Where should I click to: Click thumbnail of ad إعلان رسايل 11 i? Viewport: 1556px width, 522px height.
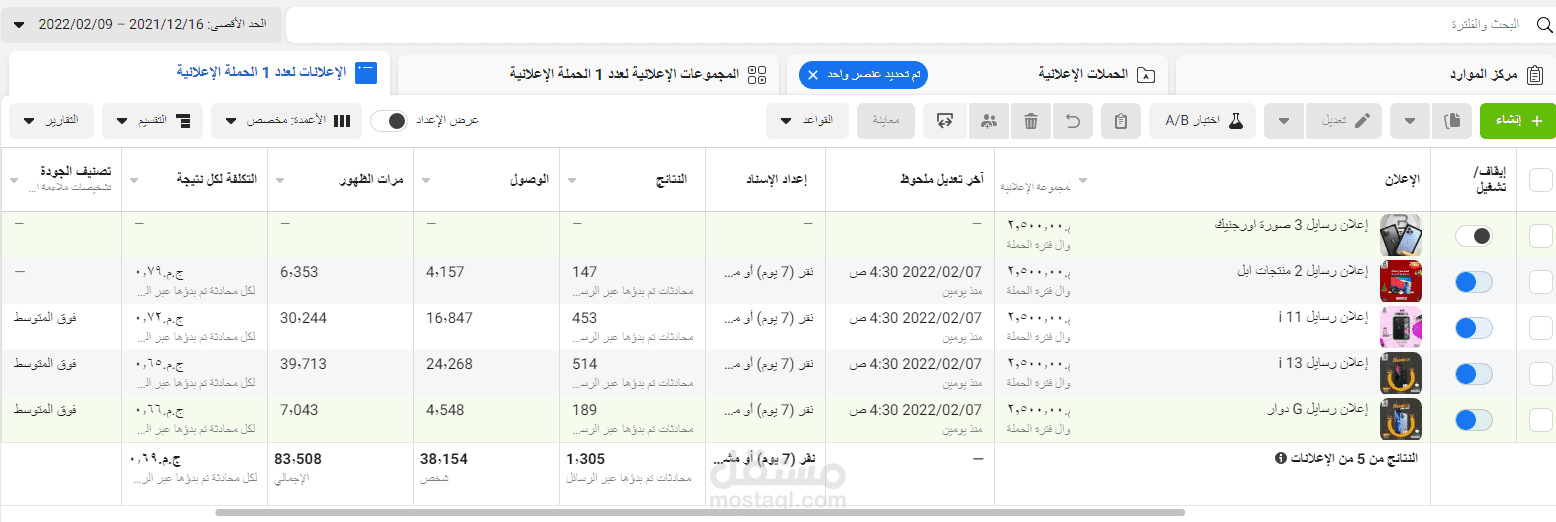(1400, 327)
